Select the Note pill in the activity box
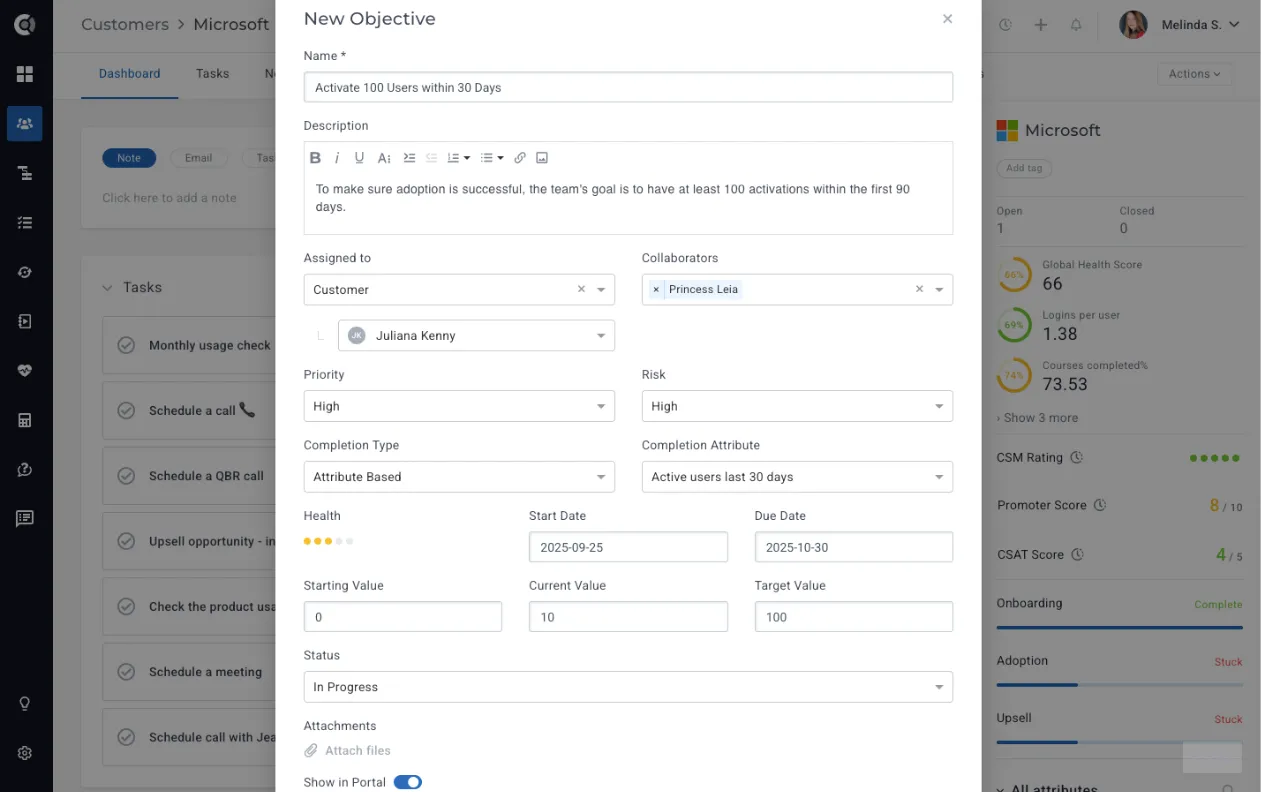The height and width of the screenshot is (792, 1261). click(x=129, y=158)
